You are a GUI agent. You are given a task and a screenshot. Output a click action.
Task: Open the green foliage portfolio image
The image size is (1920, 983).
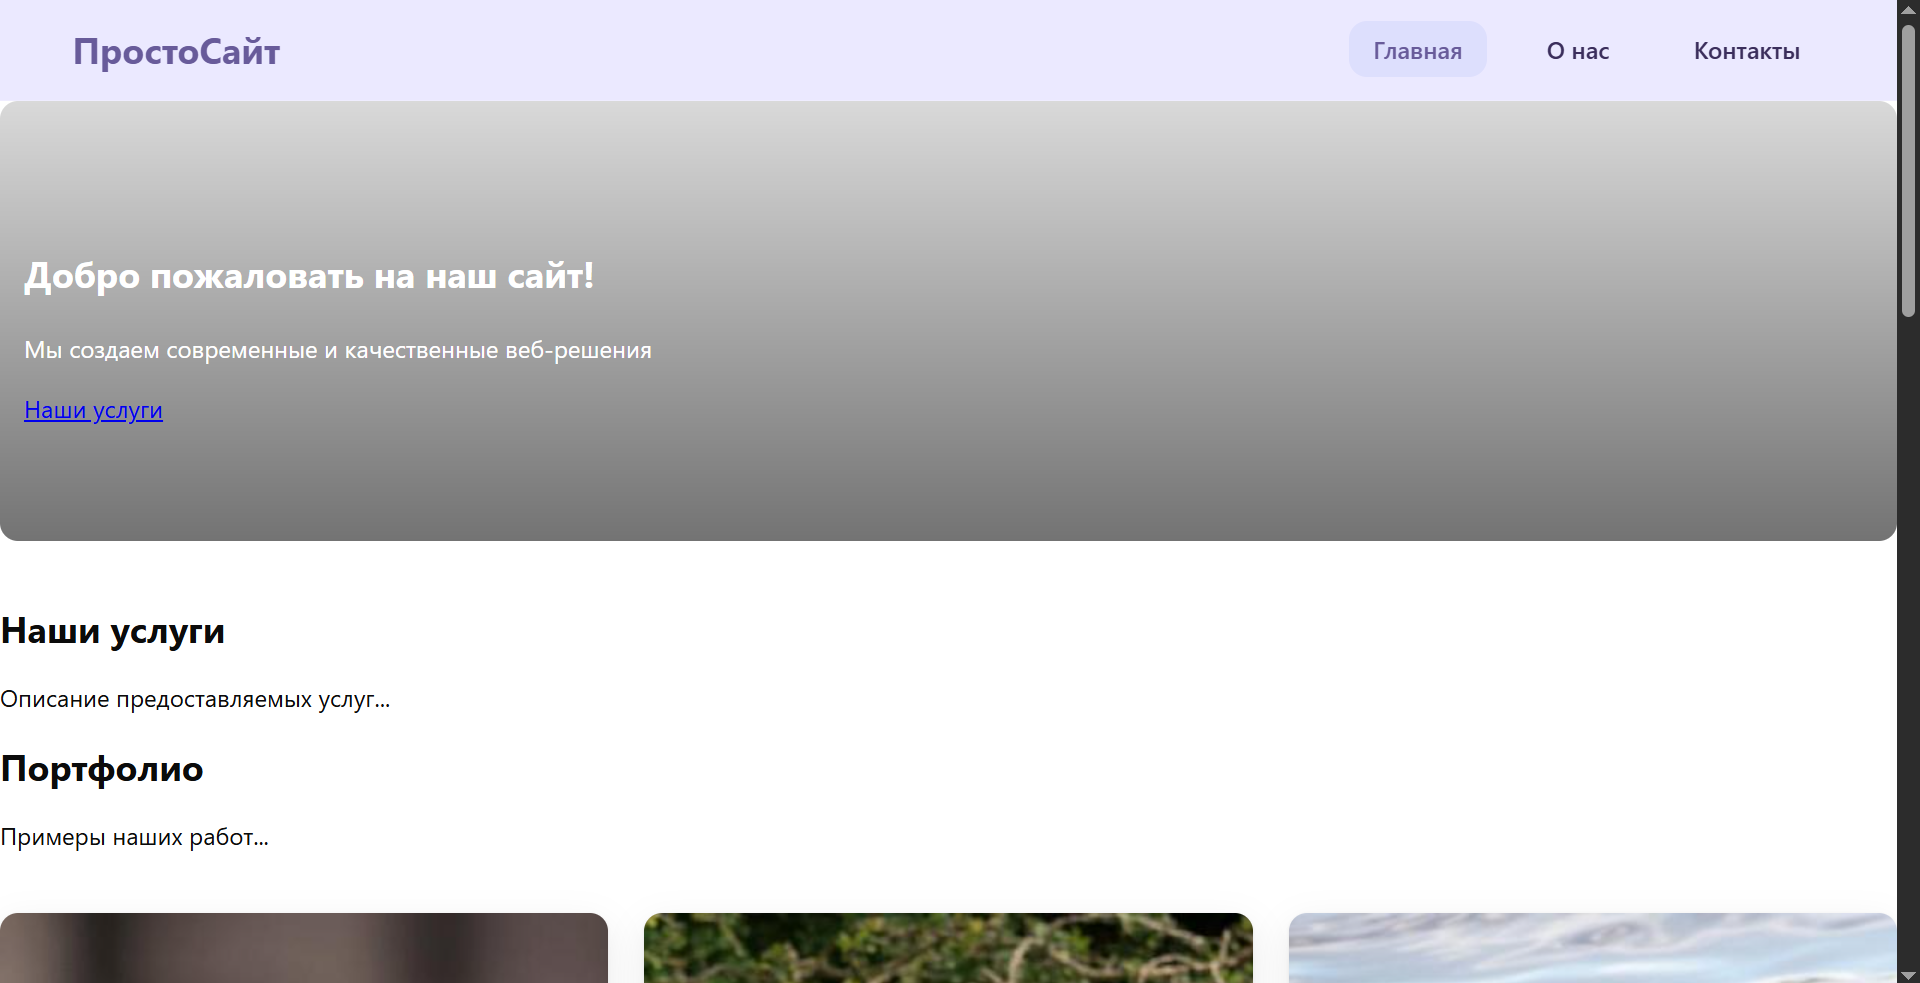point(948,948)
